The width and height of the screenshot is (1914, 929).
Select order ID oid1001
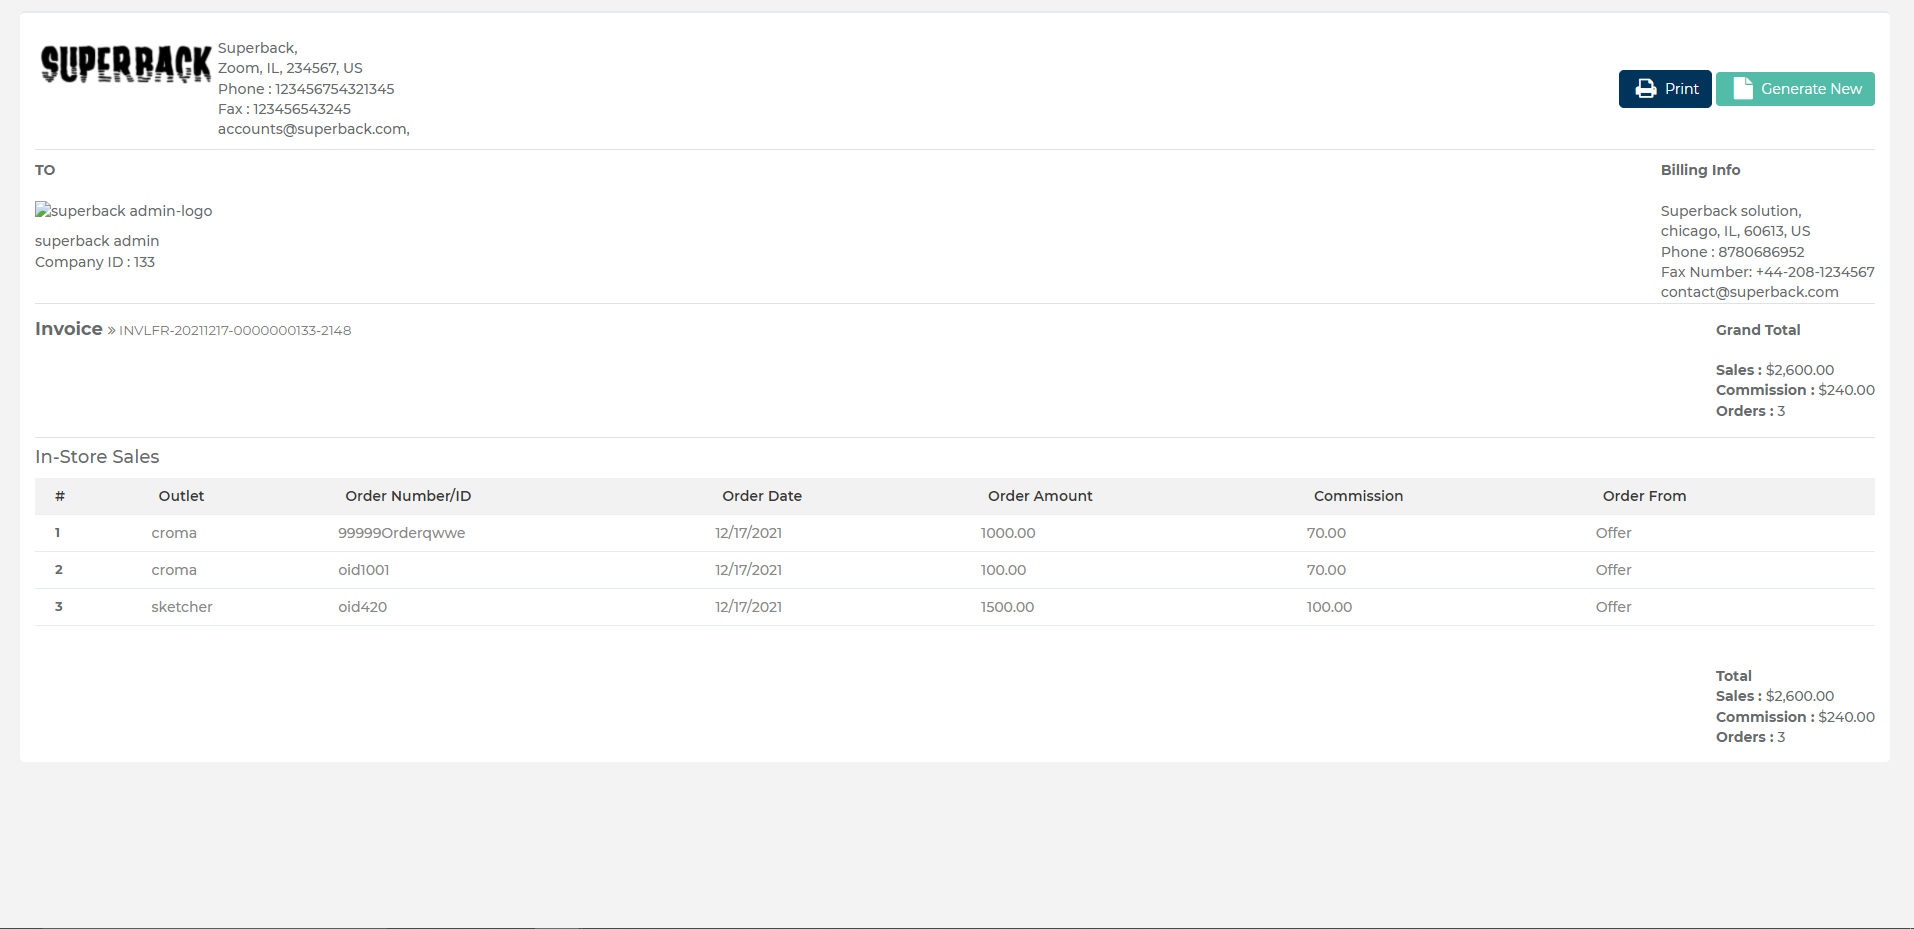(364, 570)
